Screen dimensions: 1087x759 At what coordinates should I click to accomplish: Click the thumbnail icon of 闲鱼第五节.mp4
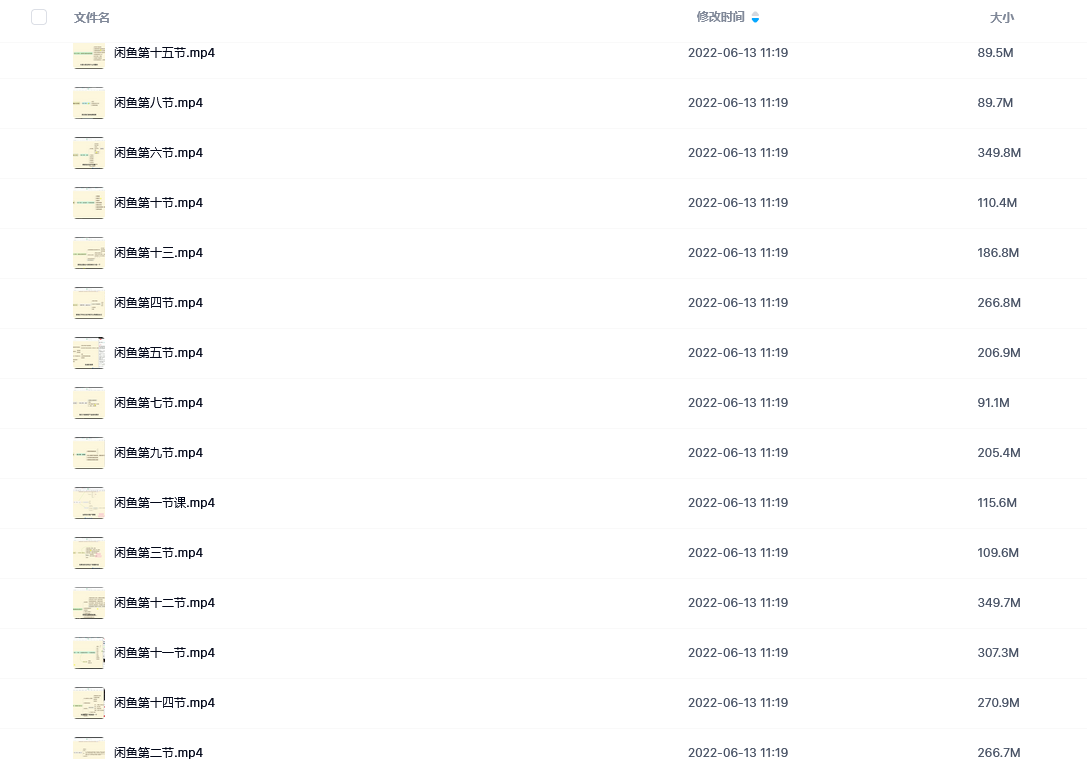click(89, 353)
